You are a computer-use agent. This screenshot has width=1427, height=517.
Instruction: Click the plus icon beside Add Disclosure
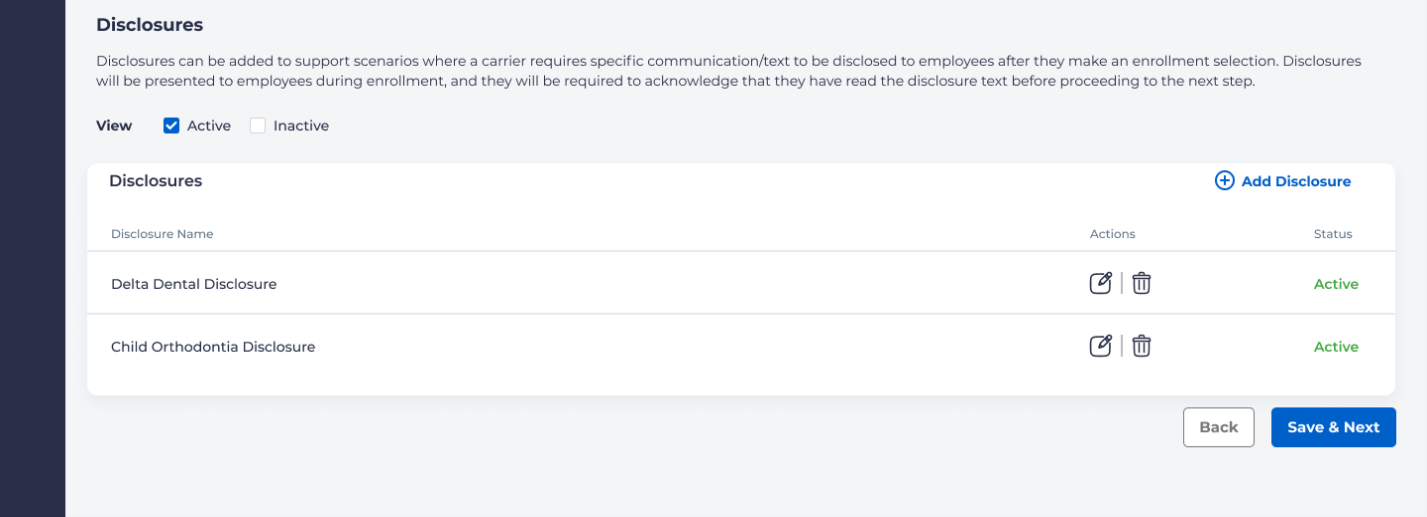click(x=1224, y=181)
